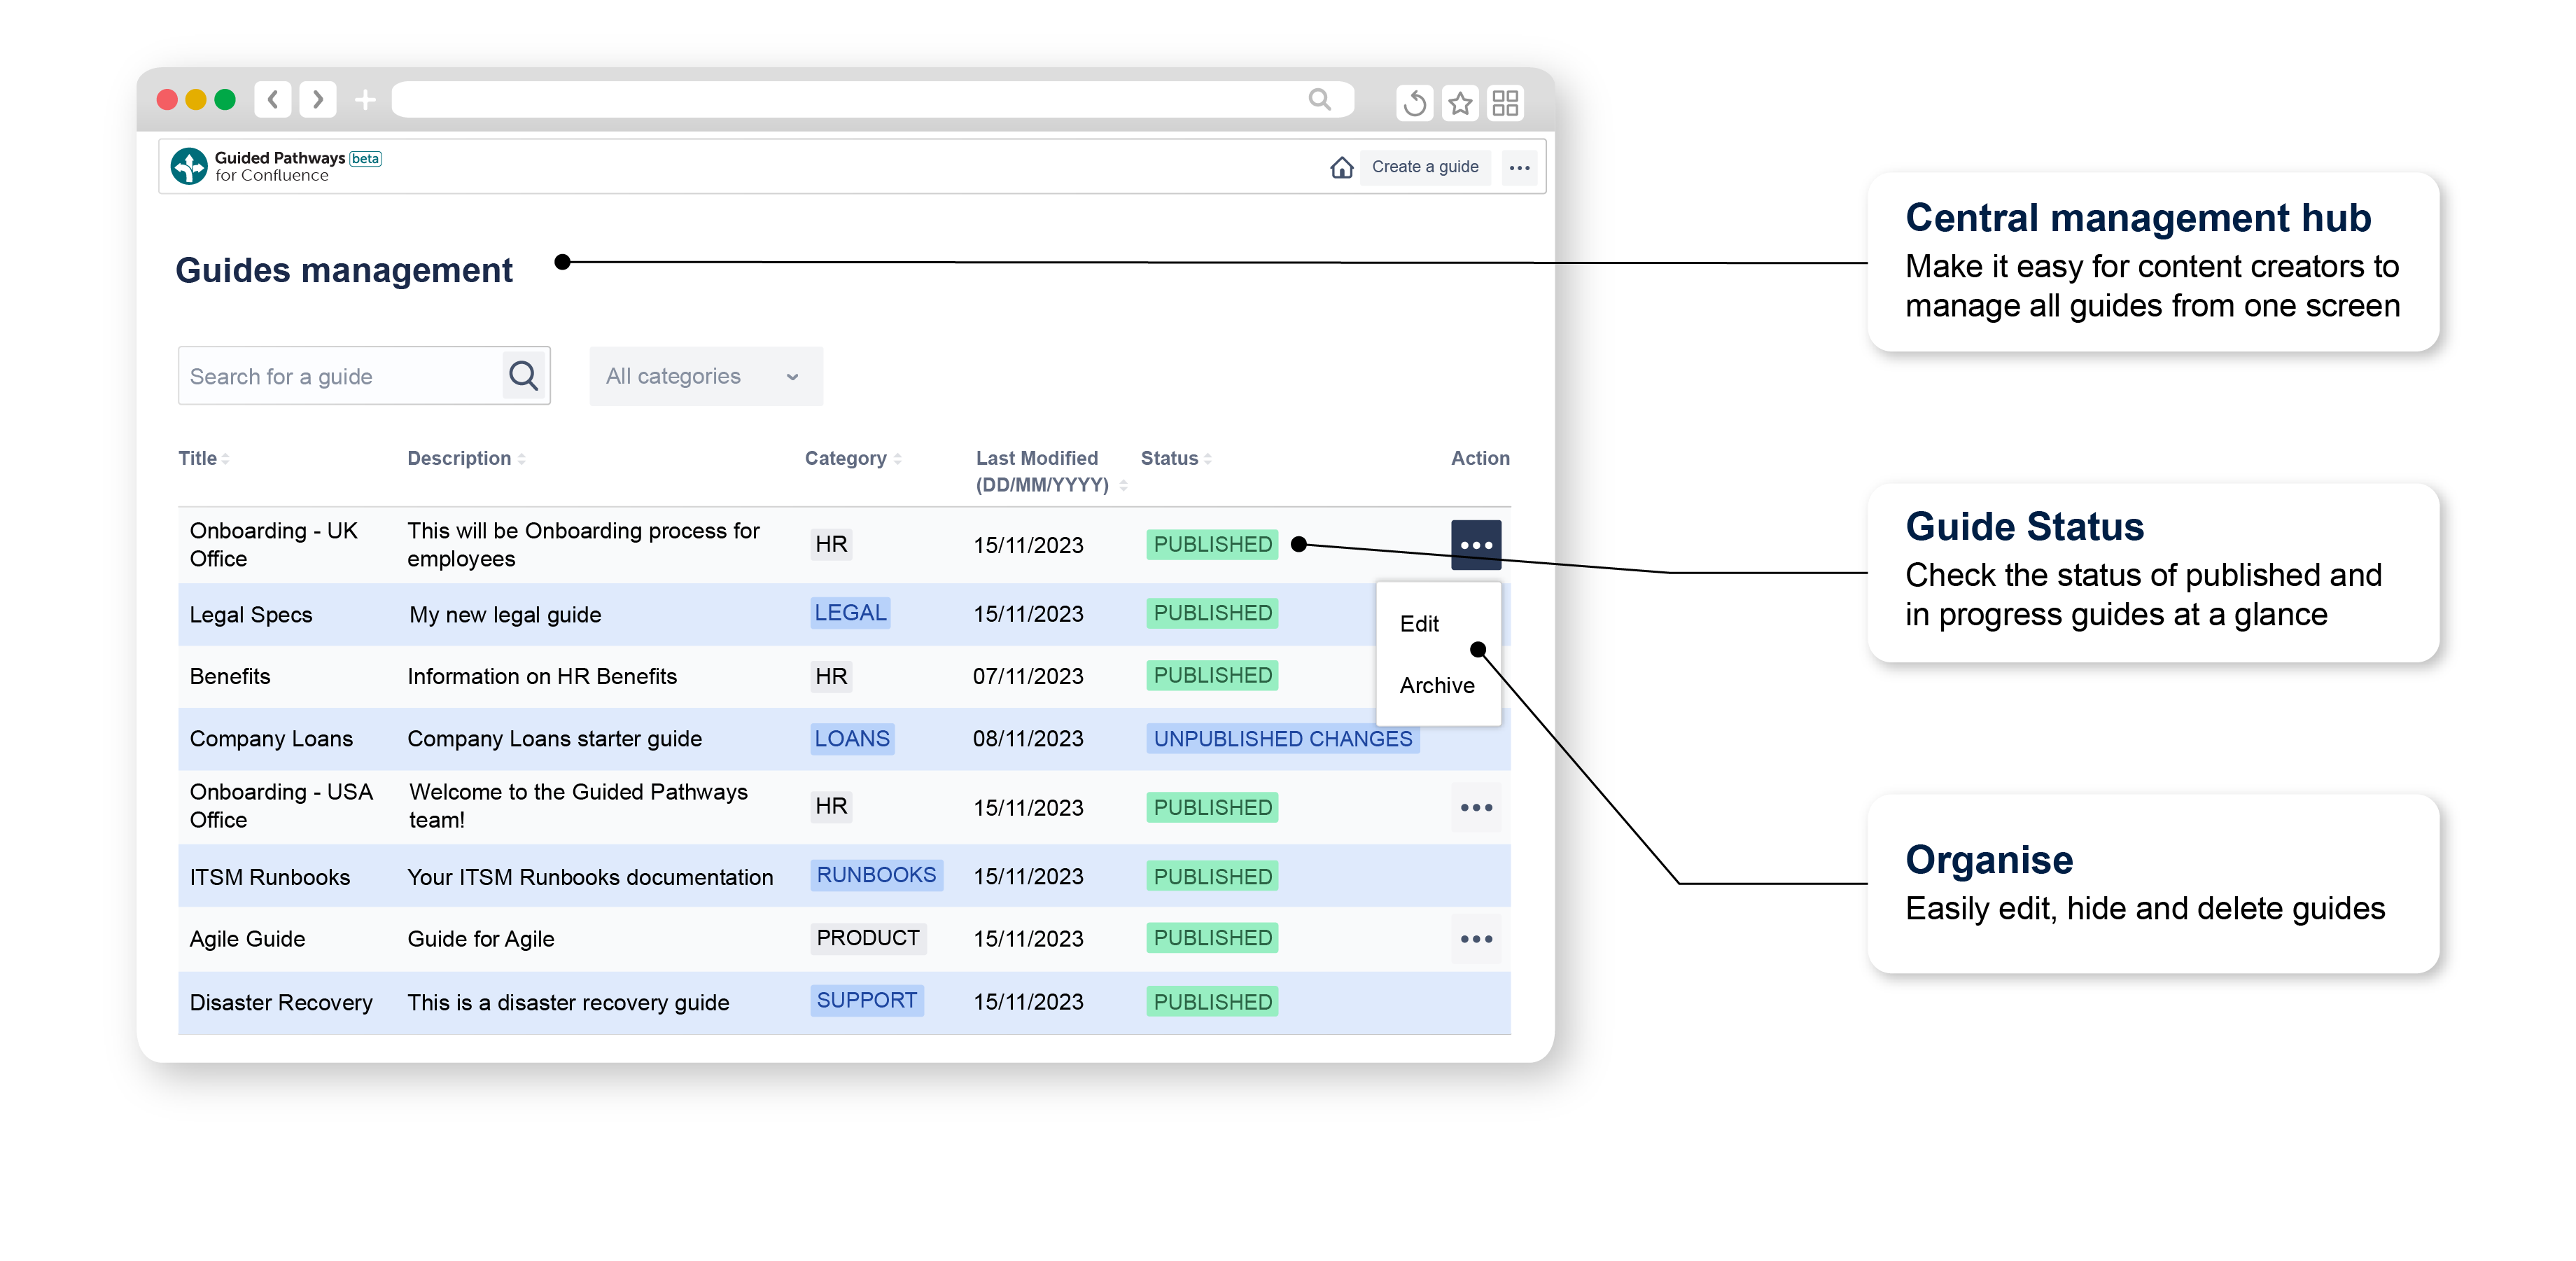Click the browser reload icon
The image size is (2576, 1261).
[1414, 103]
